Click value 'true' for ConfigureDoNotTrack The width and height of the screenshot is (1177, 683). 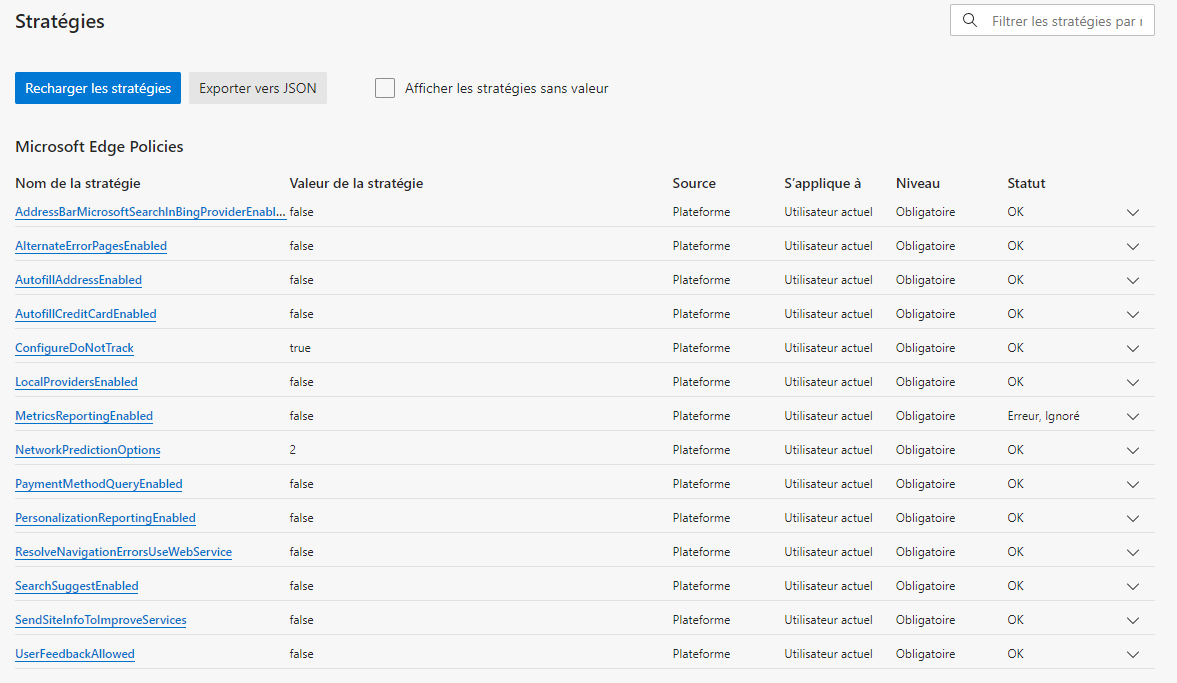tap(300, 348)
